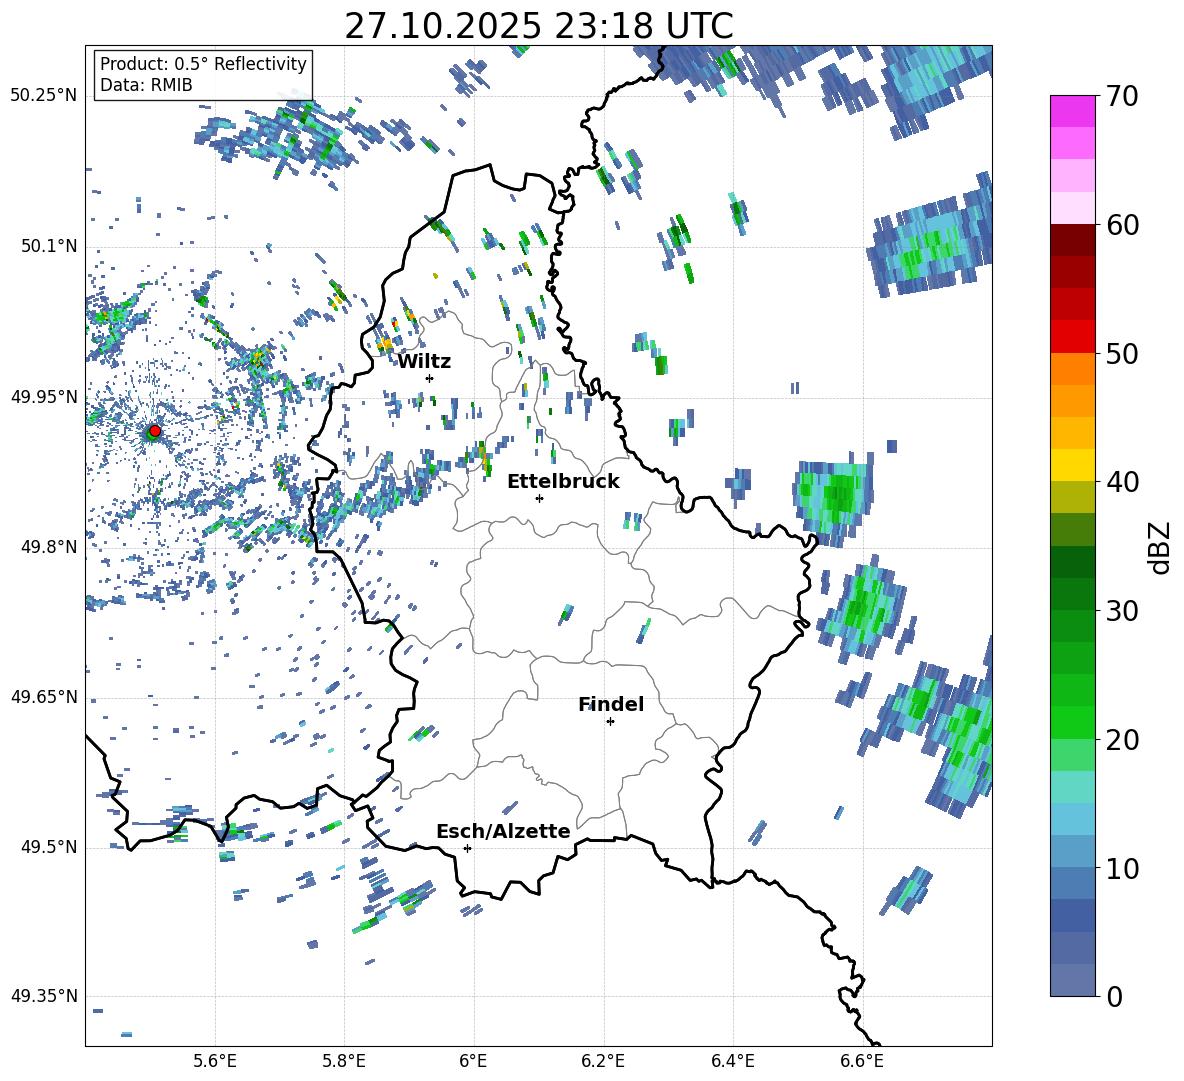1184x1081 pixels.
Task: Click the colorbar tick label 40
Action: click(1122, 482)
